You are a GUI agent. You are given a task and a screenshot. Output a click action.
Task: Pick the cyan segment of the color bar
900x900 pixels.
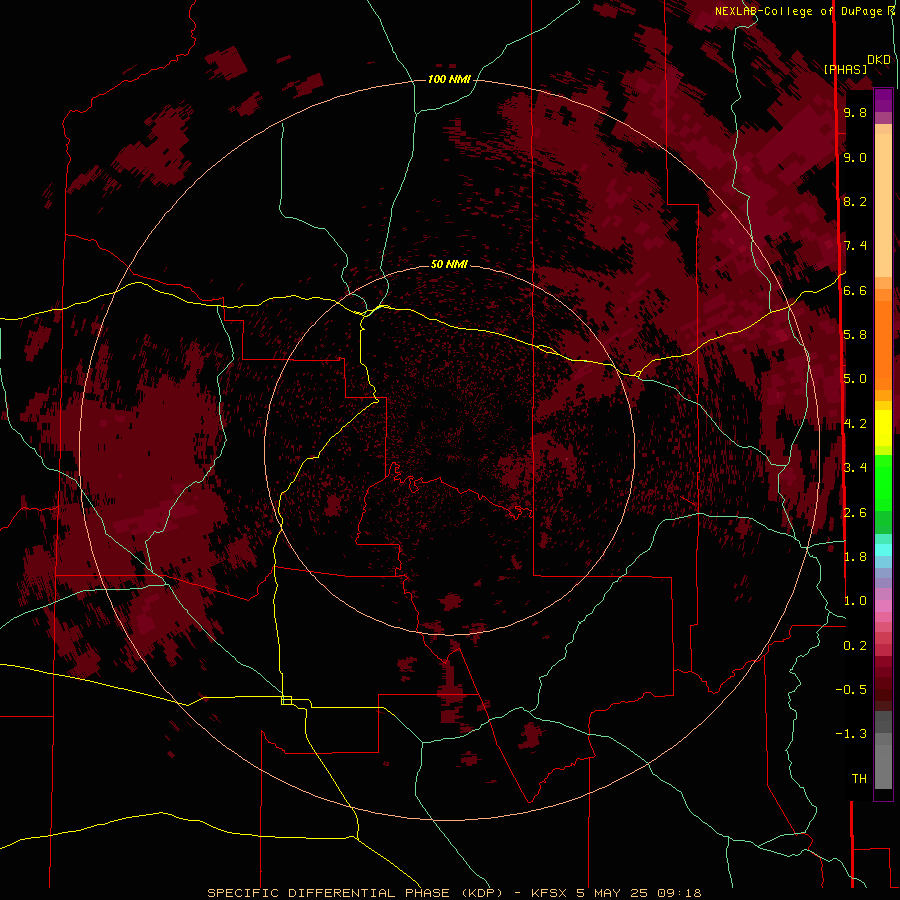click(883, 550)
